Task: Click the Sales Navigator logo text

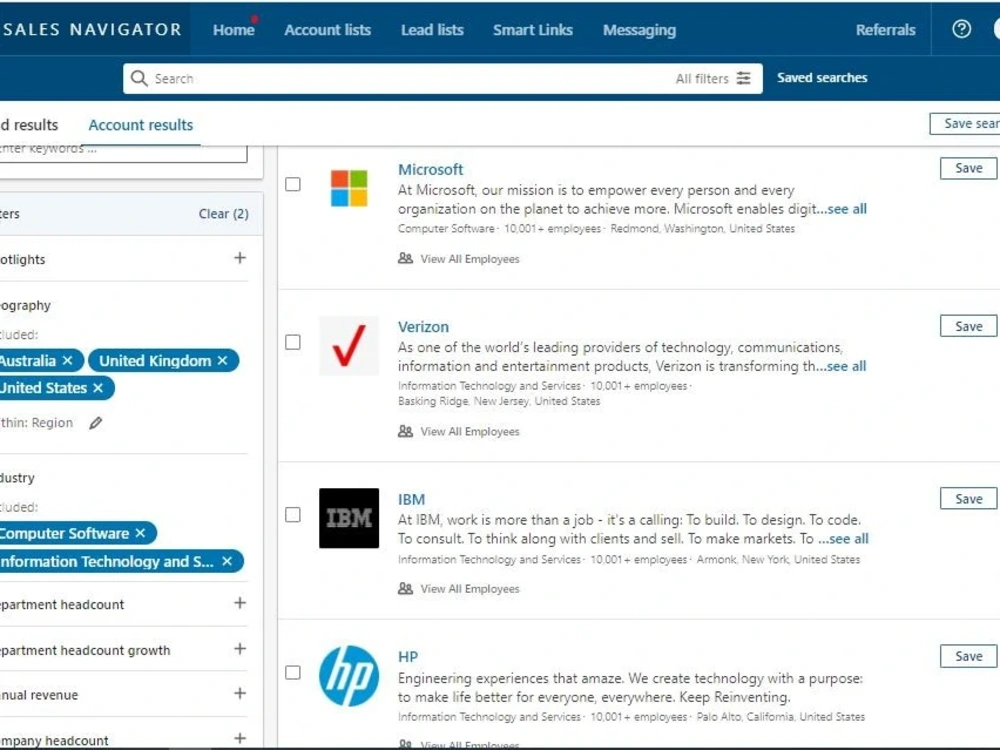Action: tap(92, 29)
